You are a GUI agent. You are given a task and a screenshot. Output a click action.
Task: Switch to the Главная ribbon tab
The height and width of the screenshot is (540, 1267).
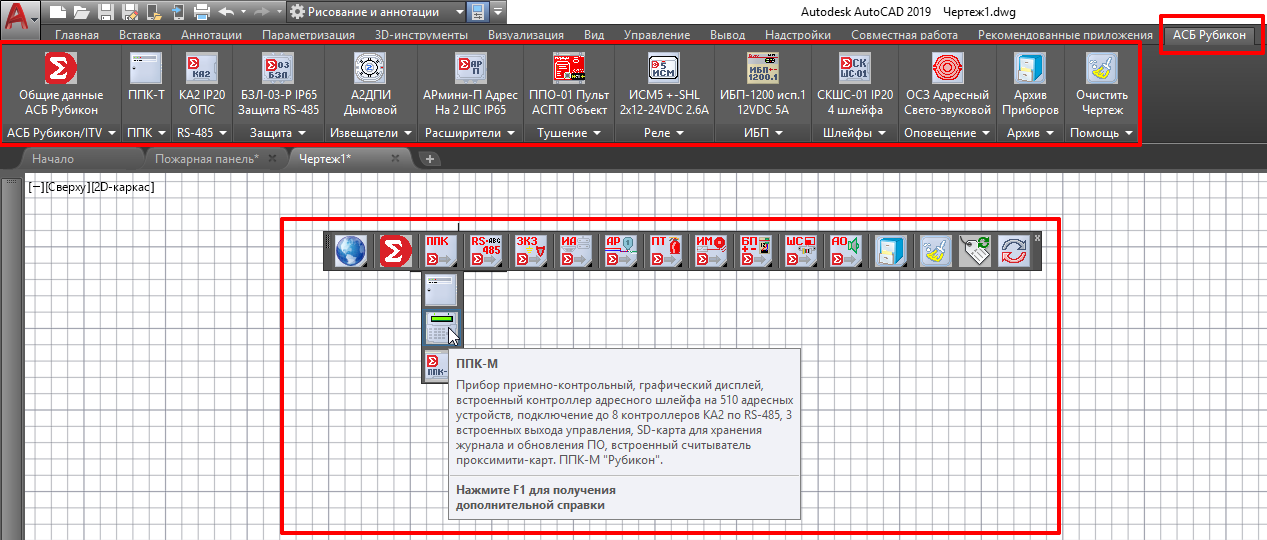point(77,35)
